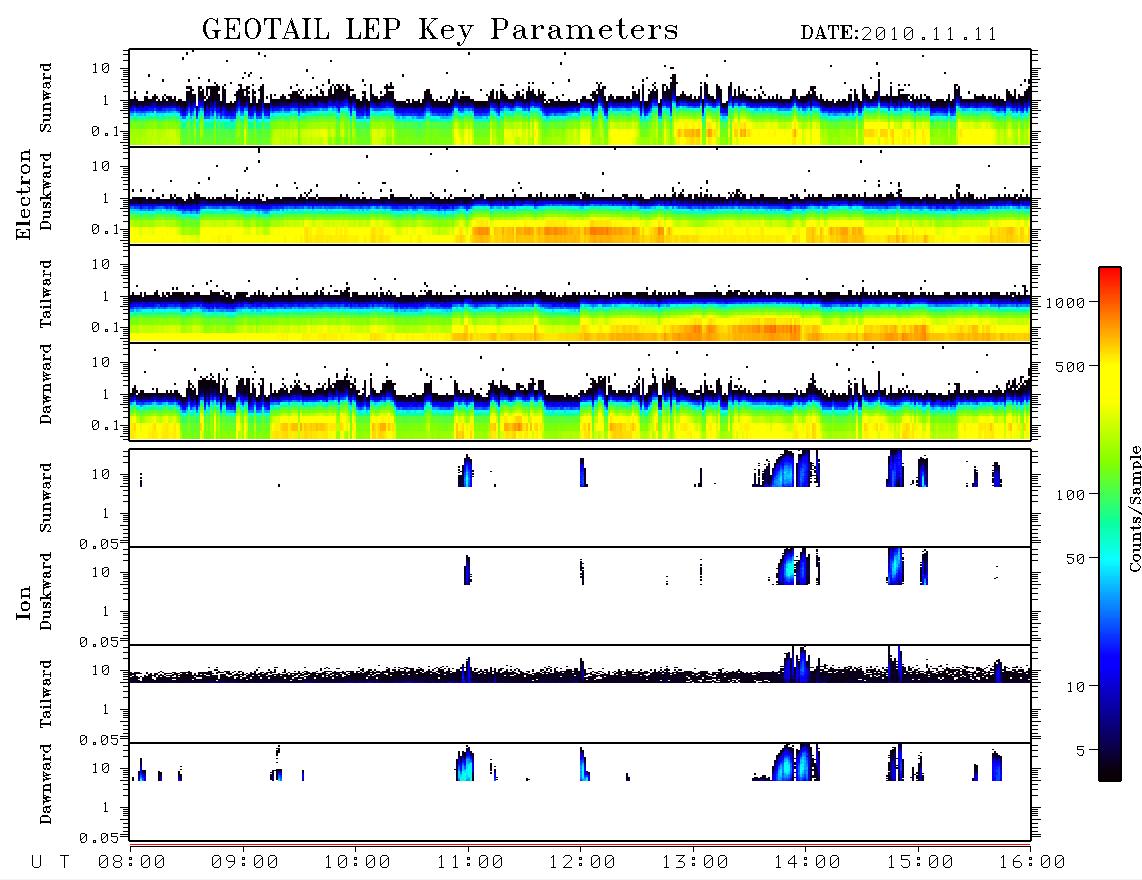The width and height of the screenshot is (1142, 880).
Task: Click the "GEOTAIL LEP Key Parameters" title
Action: pos(440,30)
